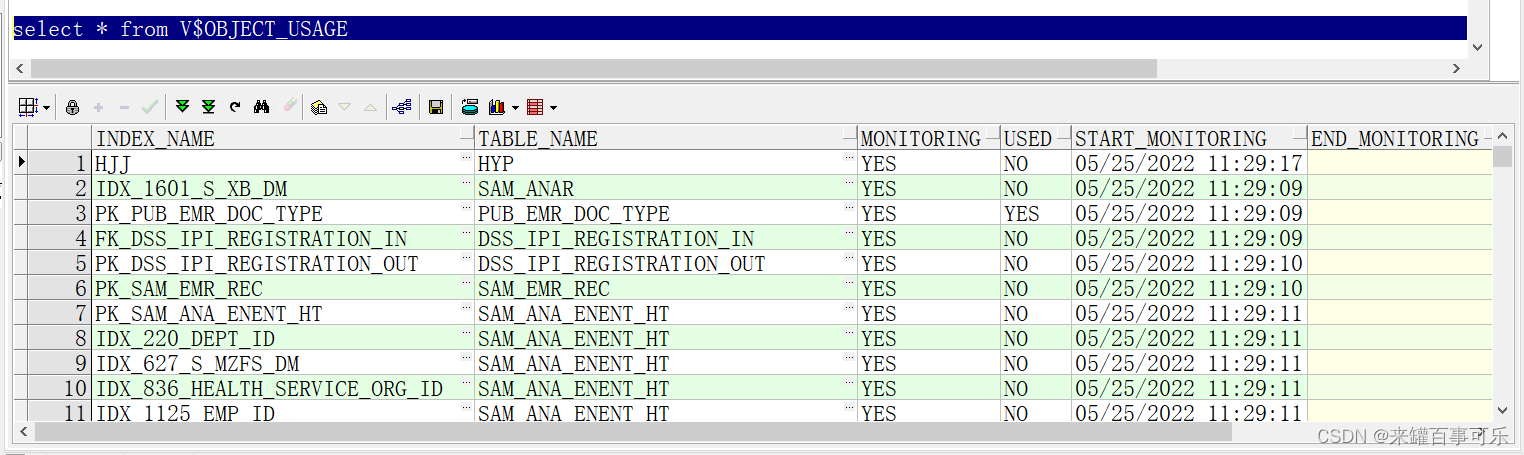Click the grid horizontal scrollbar left arrow

click(x=24, y=431)
